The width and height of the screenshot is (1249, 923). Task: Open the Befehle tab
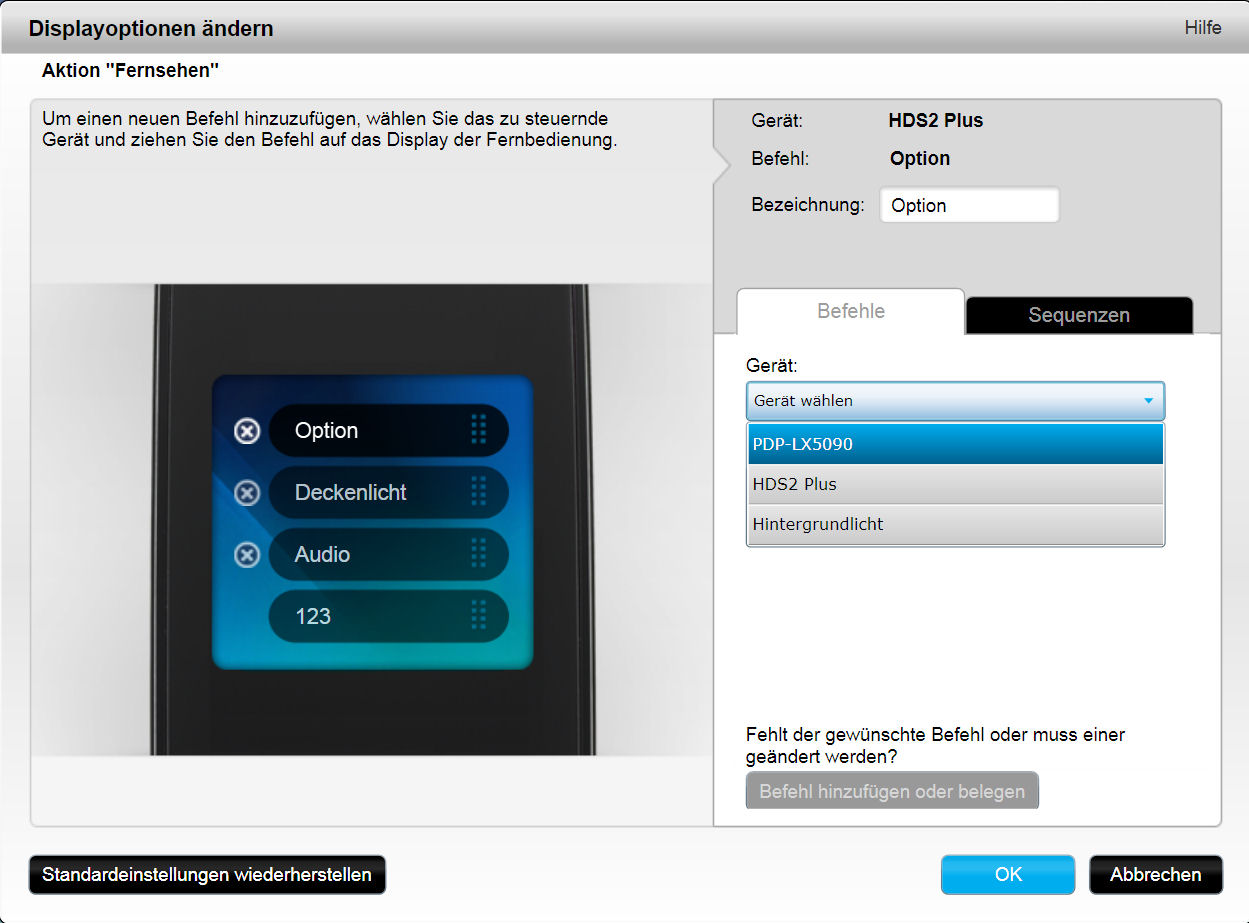click(850, 311)
